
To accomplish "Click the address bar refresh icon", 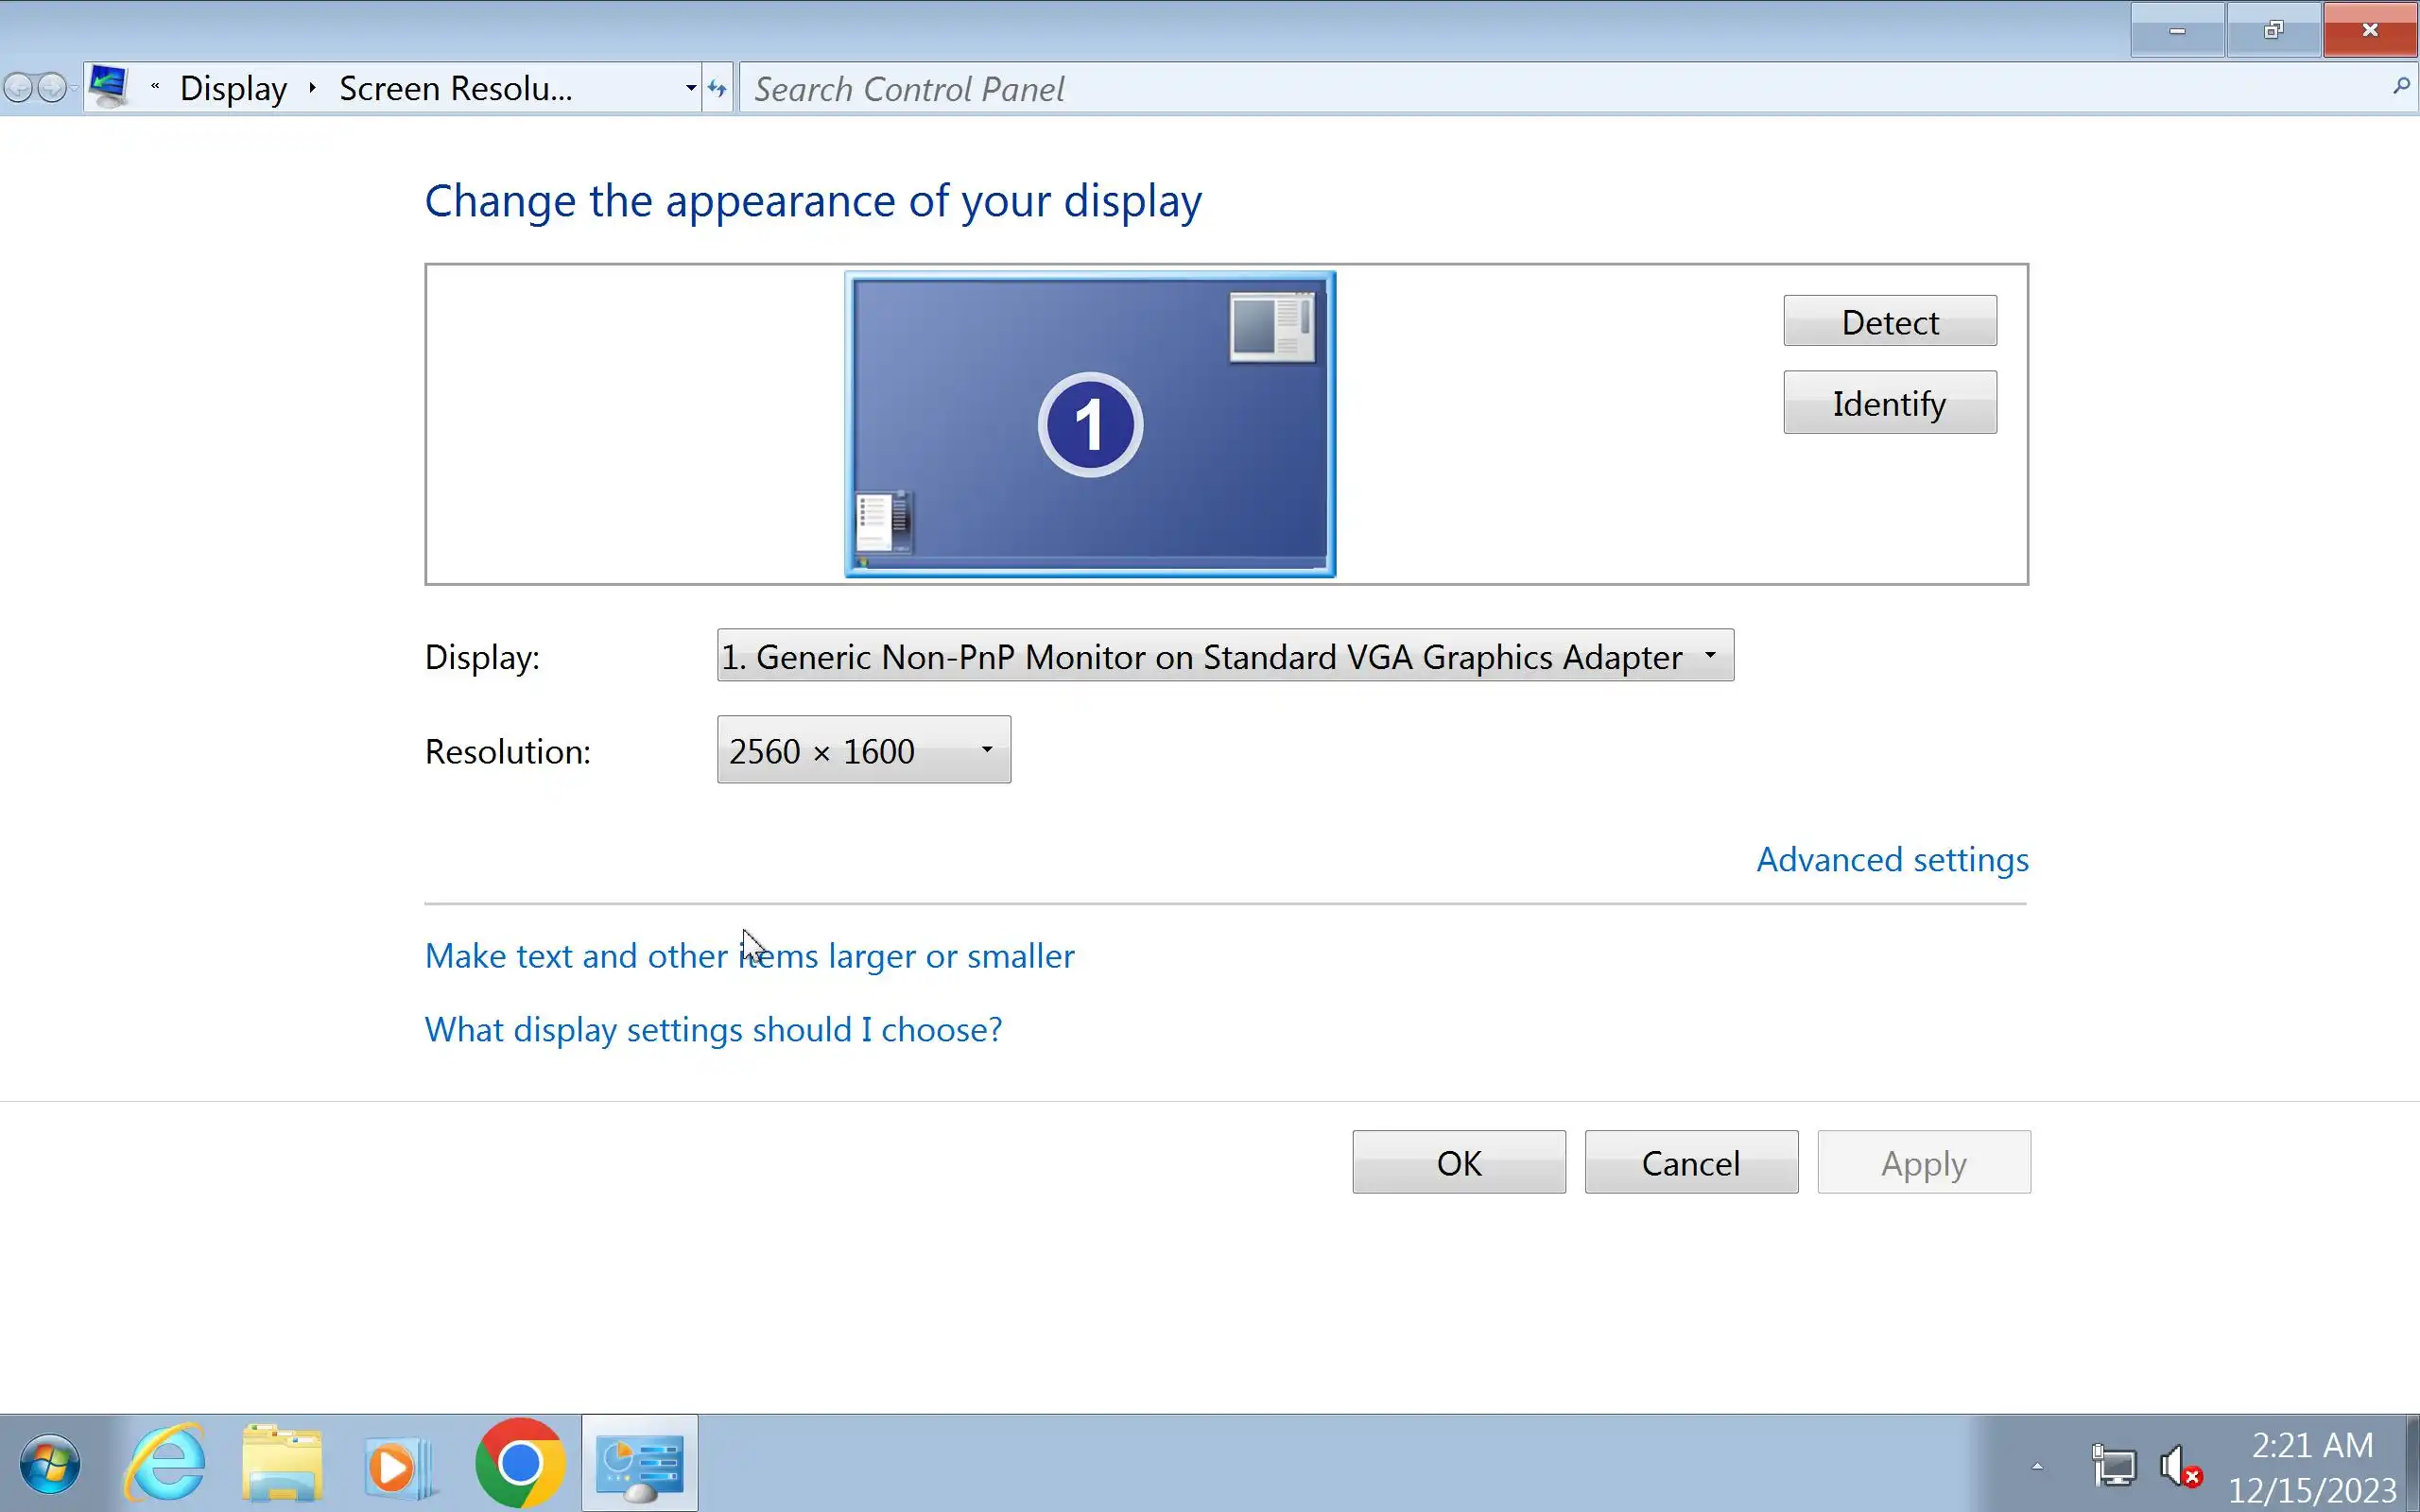I will pos(717,88).
